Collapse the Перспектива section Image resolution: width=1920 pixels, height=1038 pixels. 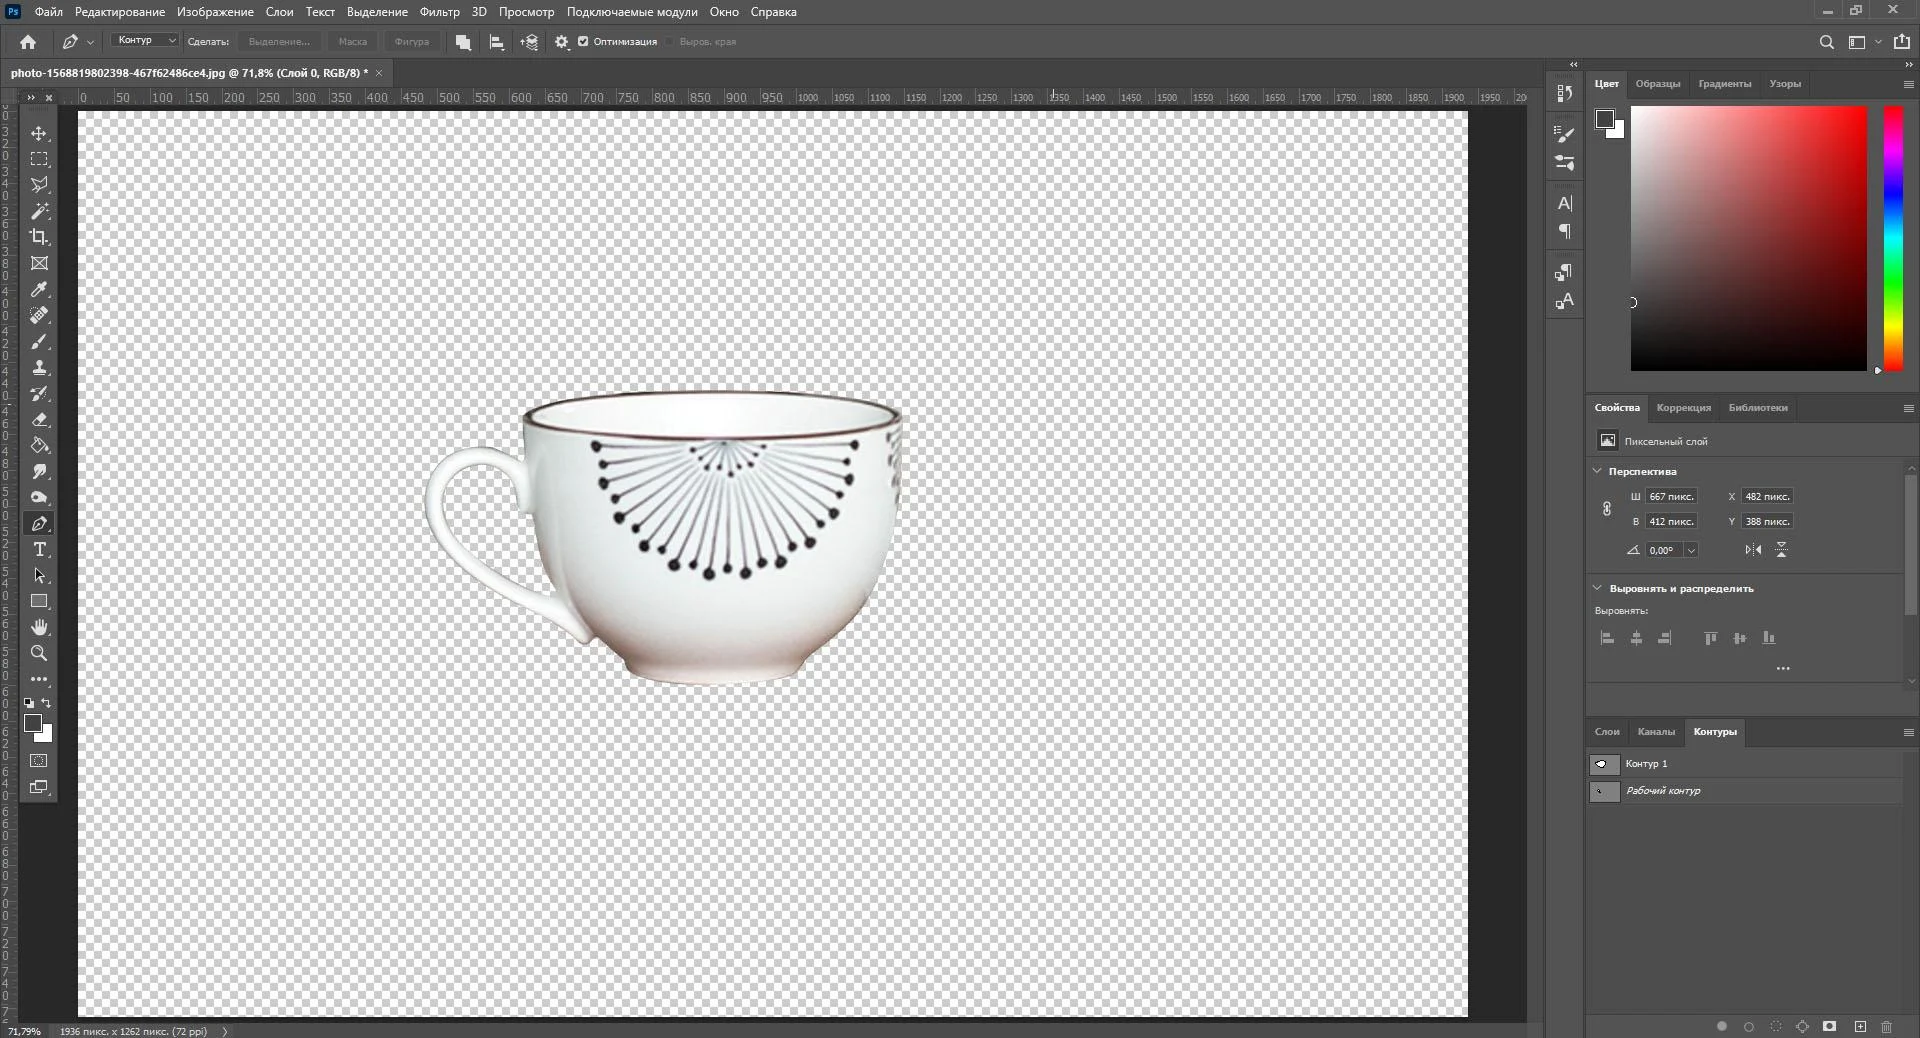pos(1597,471)
